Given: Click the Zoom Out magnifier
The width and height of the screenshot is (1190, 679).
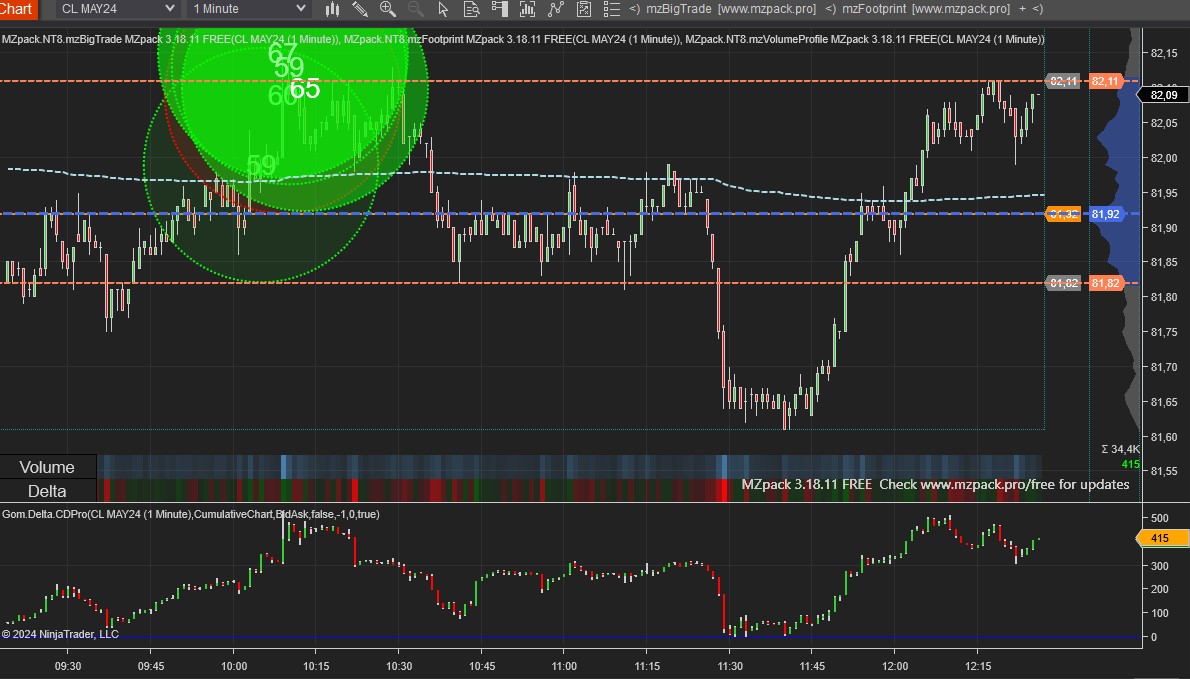Looking at the screenshot, I should click(x=415, y=9).
